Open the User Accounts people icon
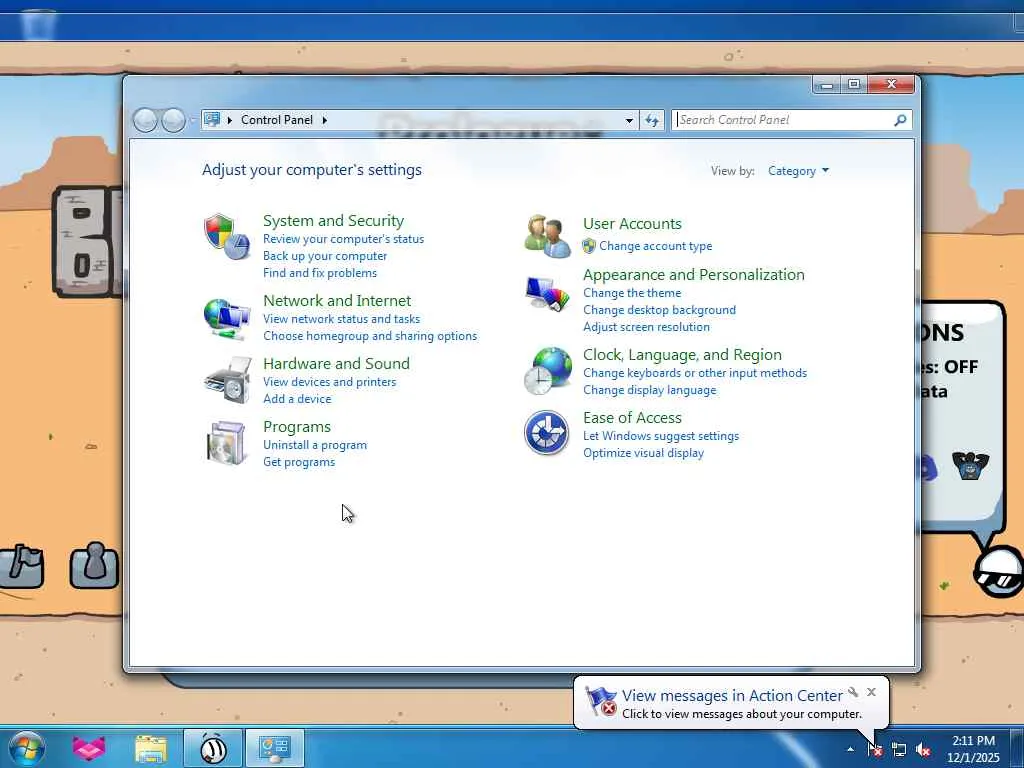 [547, 236]
